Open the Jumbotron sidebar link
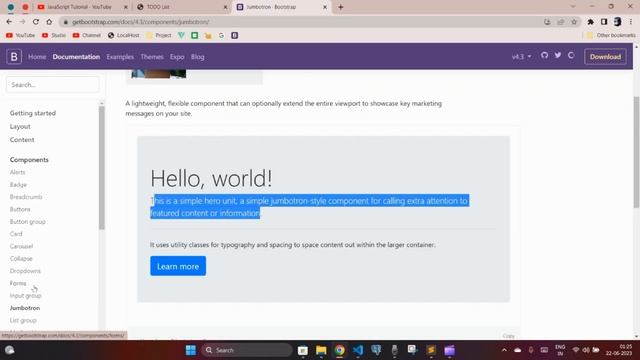Screen dimensions: 640x360 (25, 308)
